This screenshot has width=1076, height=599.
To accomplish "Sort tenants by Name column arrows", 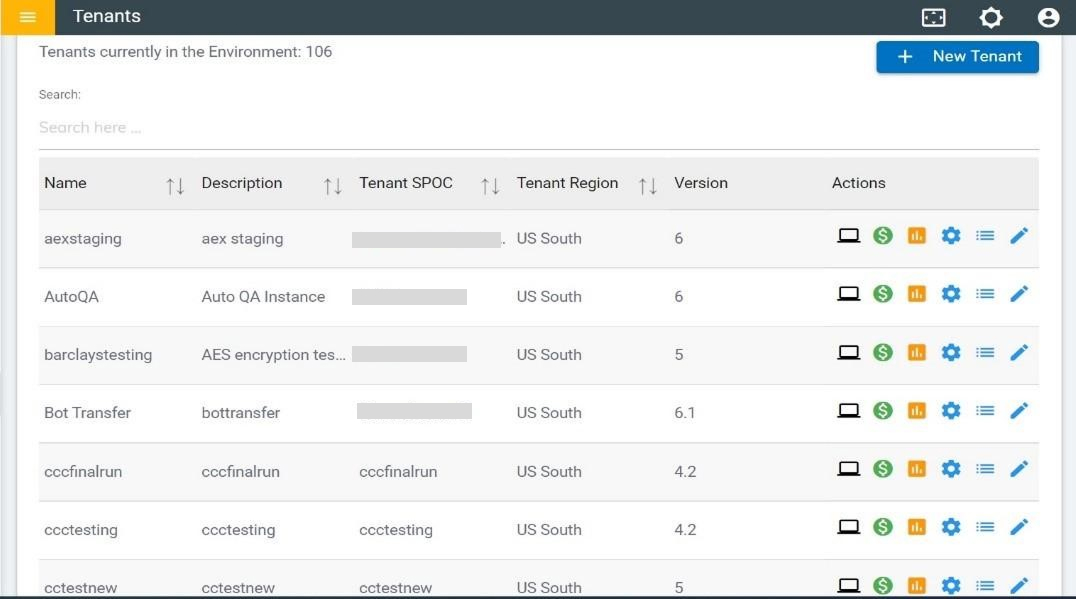I will pyautogui.click(x=175, y=185).
